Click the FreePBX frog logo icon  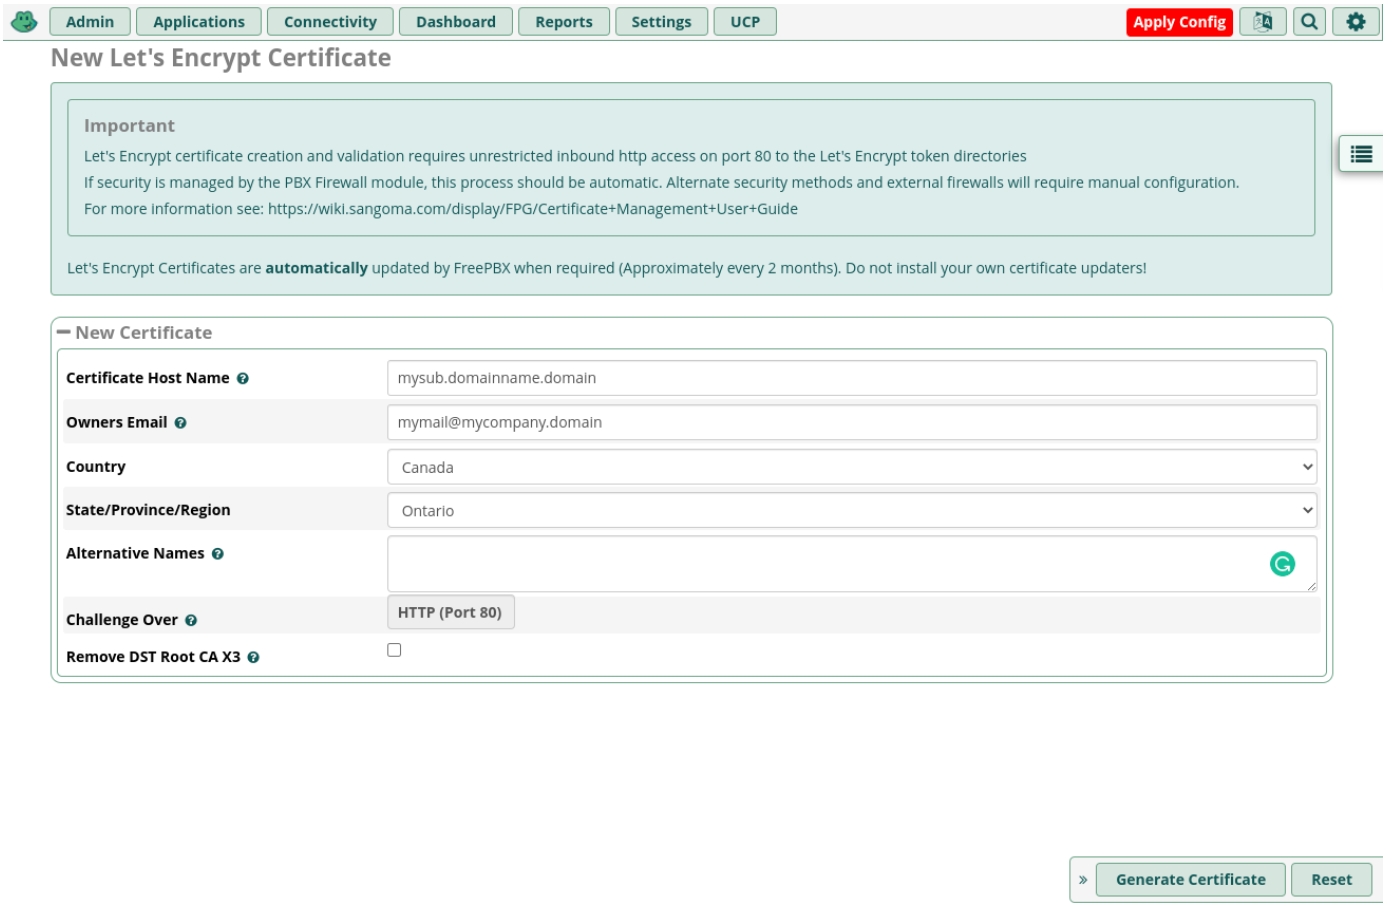tap(24, 21)
